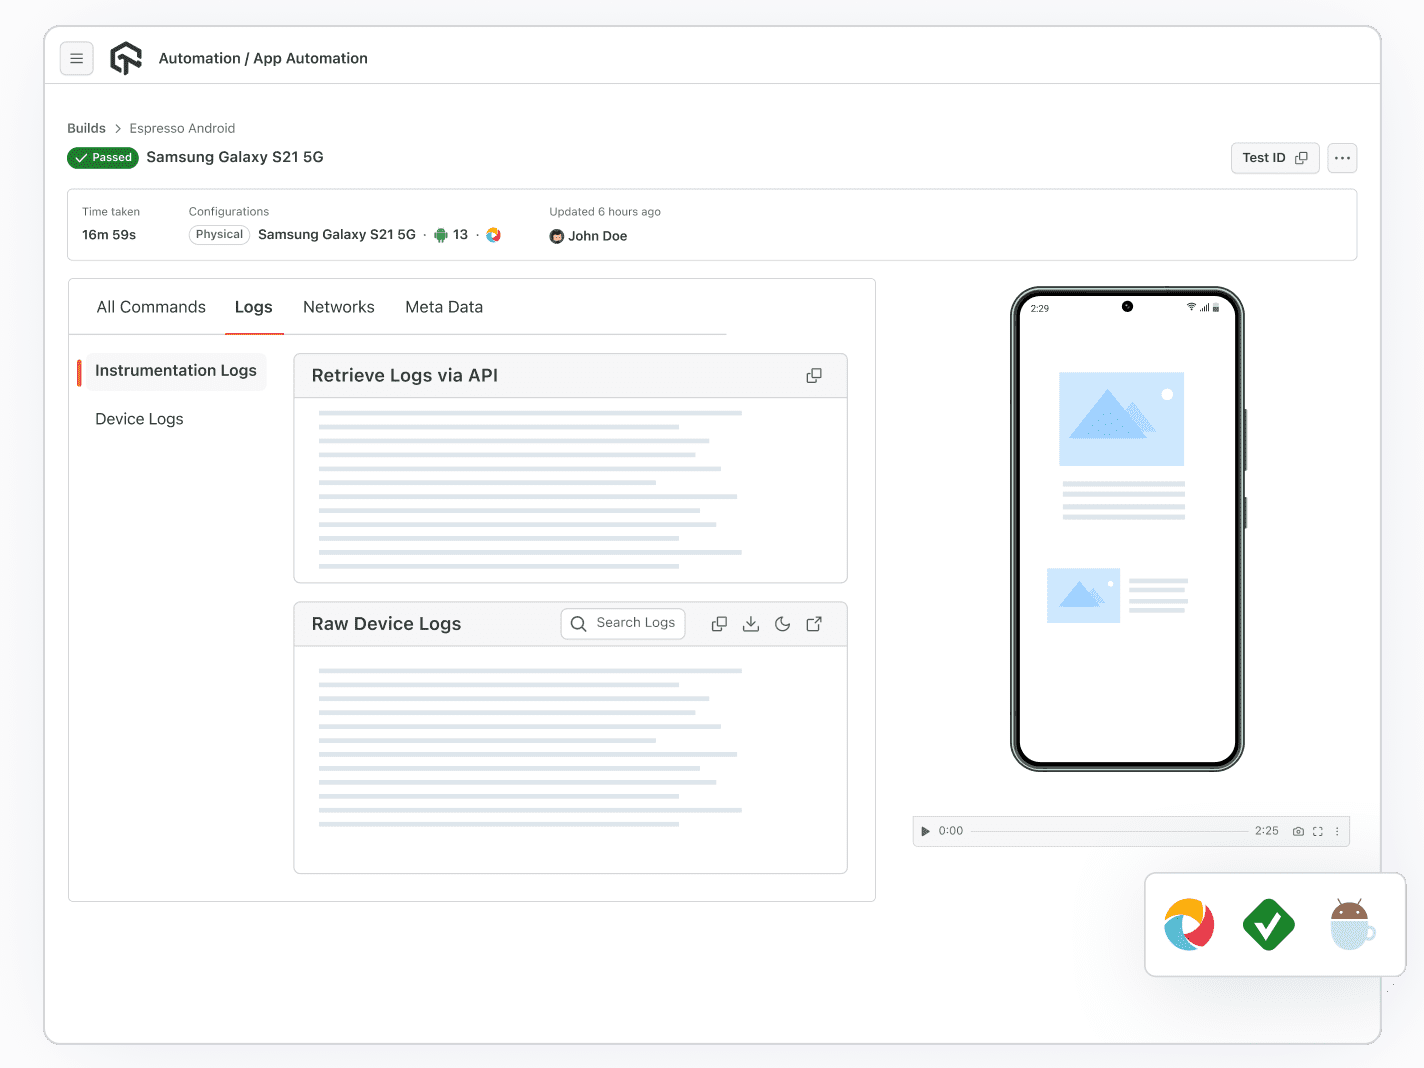Click the "Samsung Galaxy S21 5G" page title
Image resolution: width=1424 pixels, height=1068 pixels.
click(235, 157)
